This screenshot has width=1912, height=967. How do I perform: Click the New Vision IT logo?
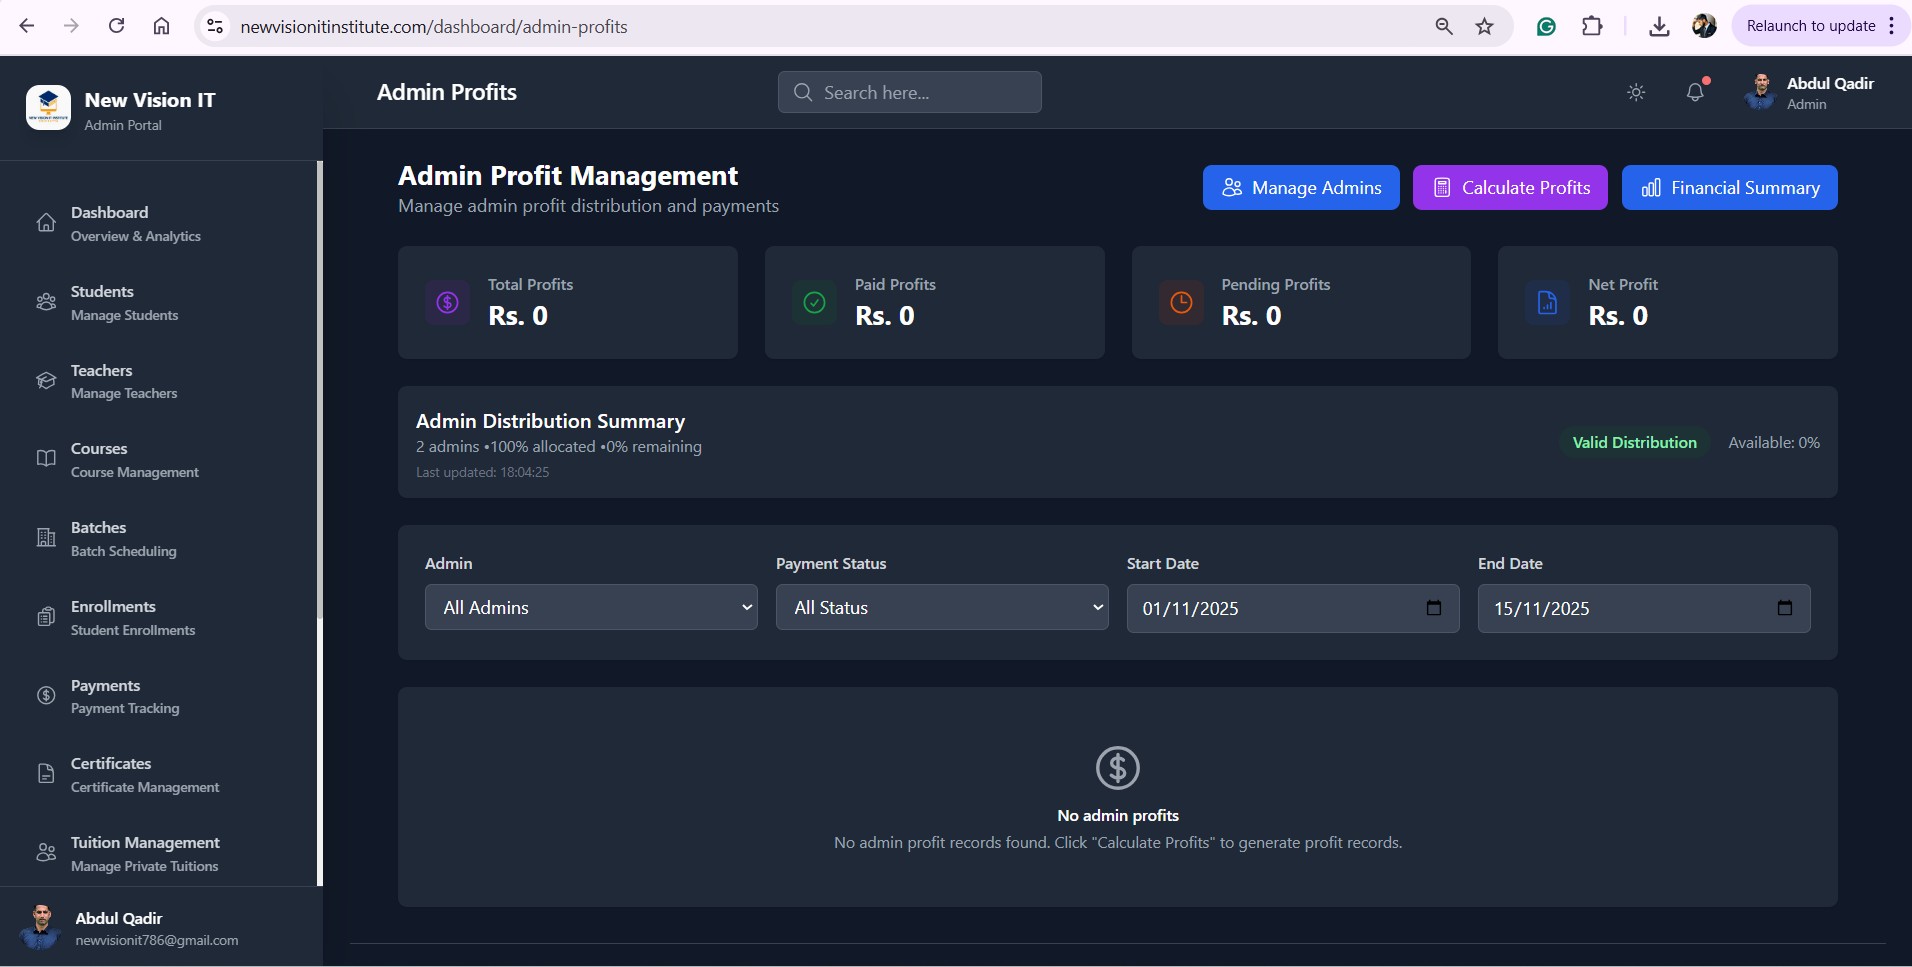pos(48,108)
